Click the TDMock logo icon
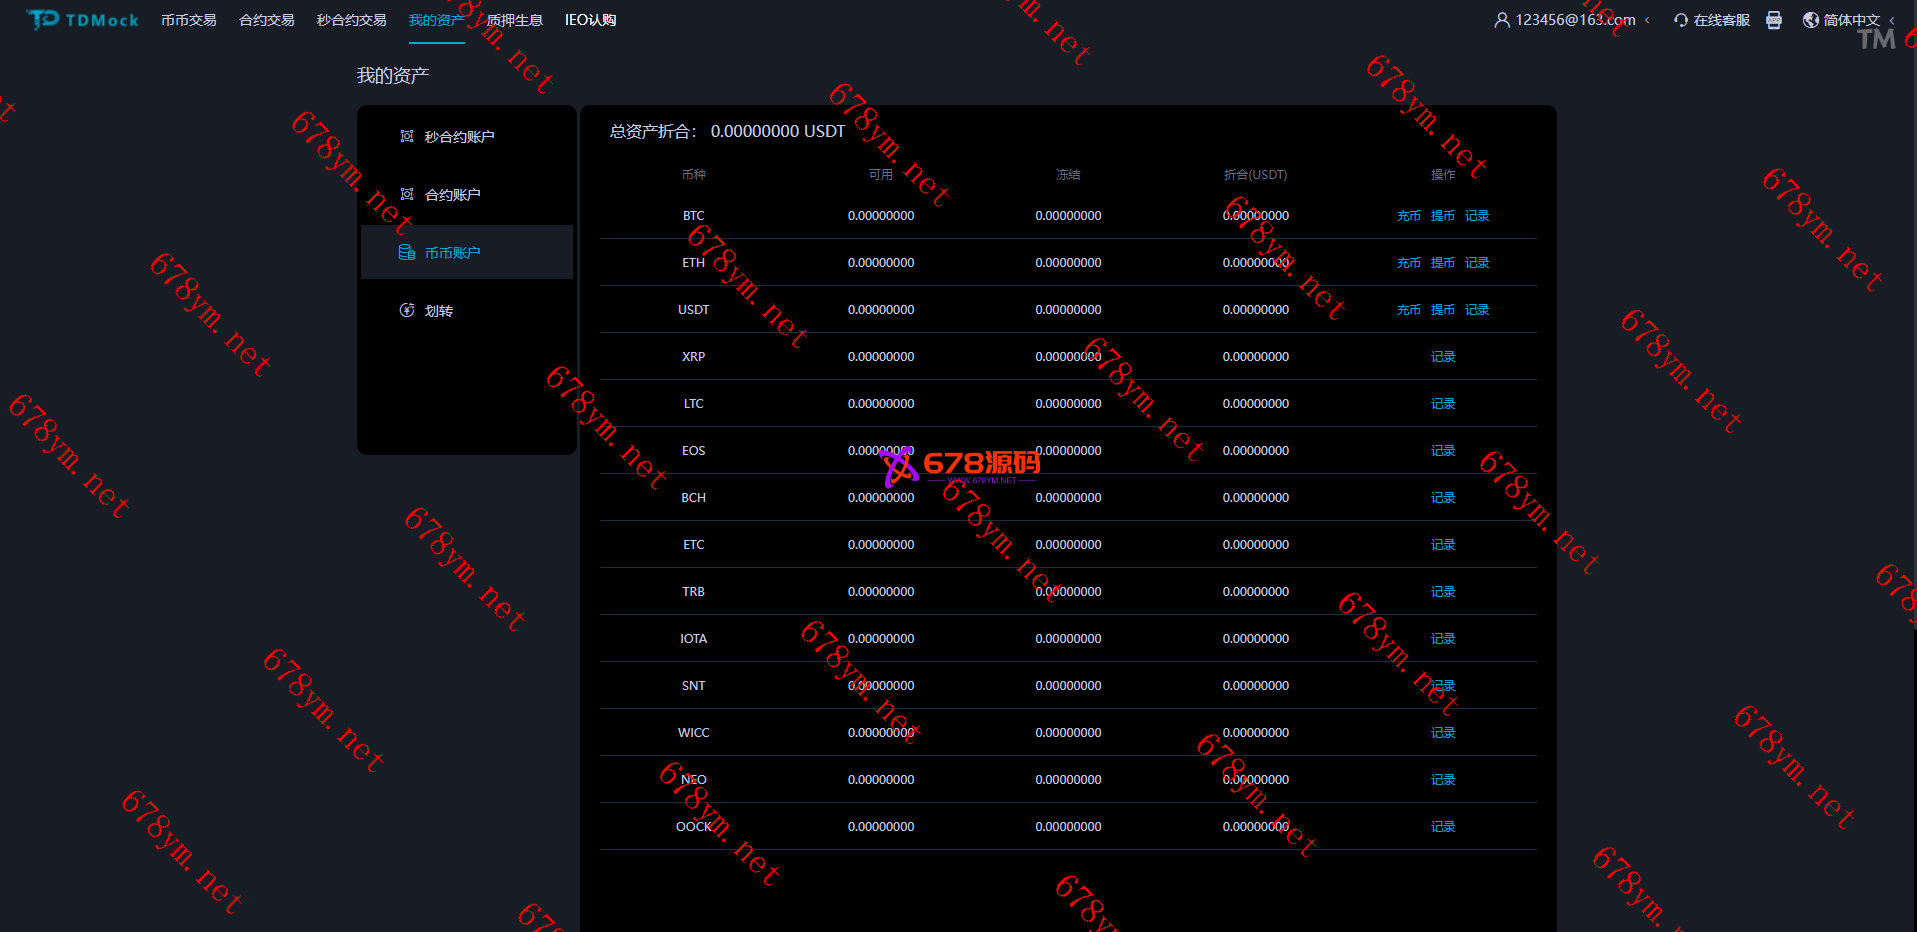 (x=43, y=19)
